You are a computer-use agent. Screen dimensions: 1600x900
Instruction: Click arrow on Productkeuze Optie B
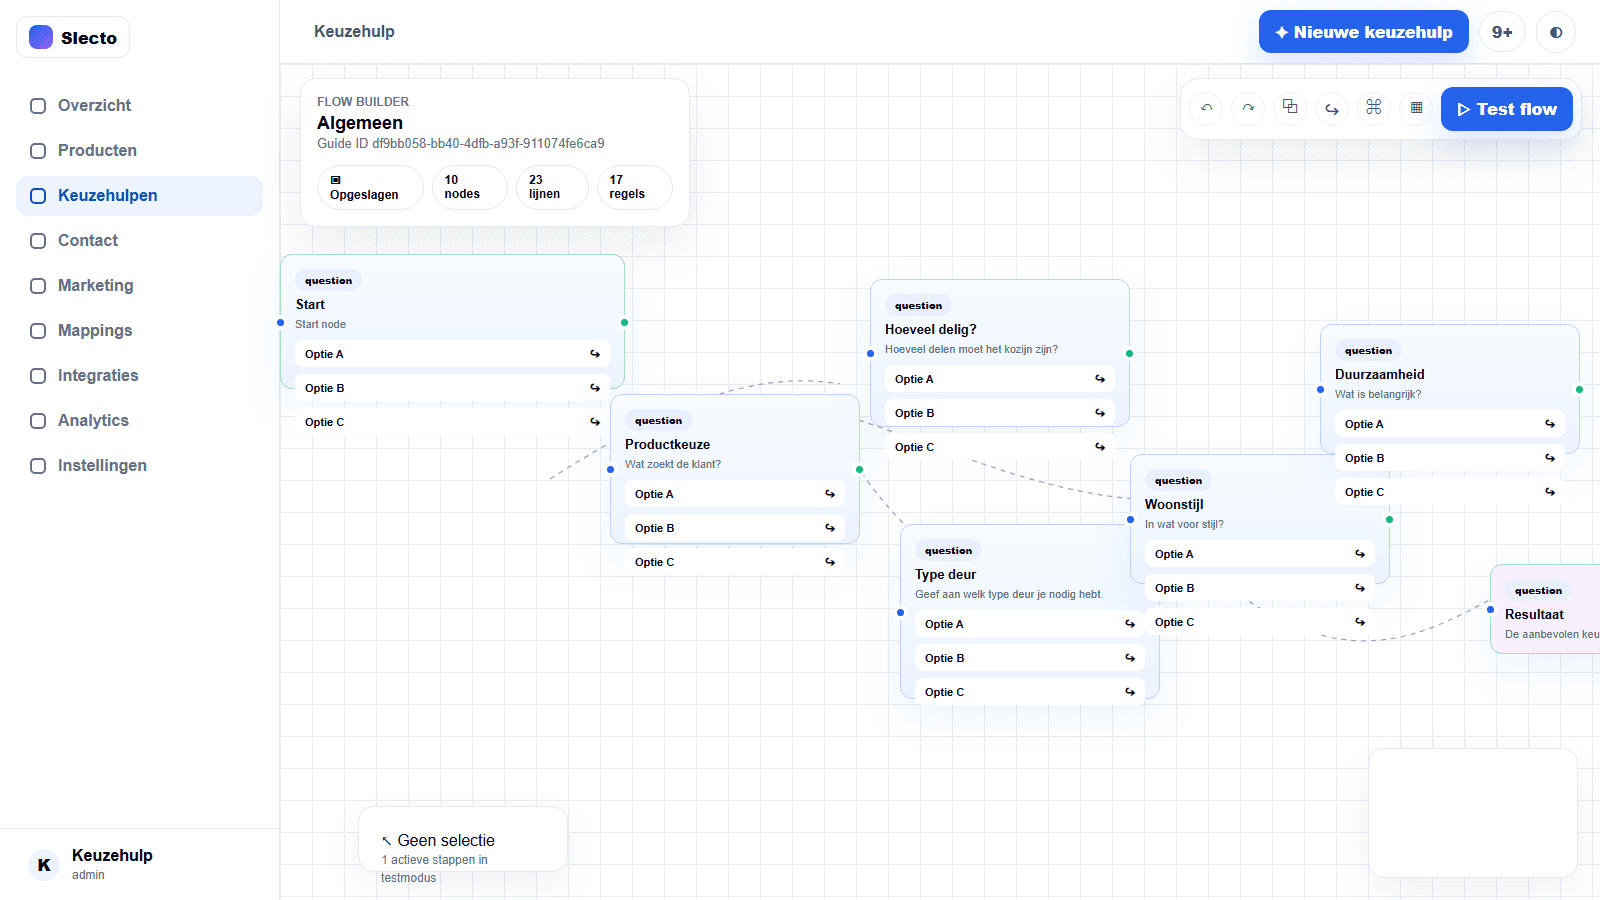830,528
